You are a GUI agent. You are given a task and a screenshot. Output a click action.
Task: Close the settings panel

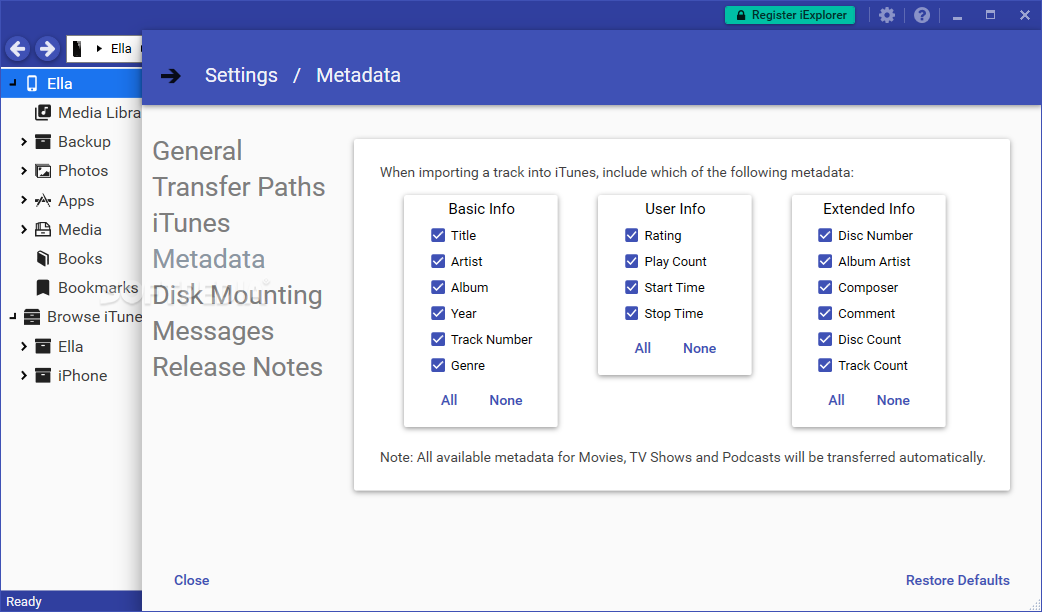[191, 580]
